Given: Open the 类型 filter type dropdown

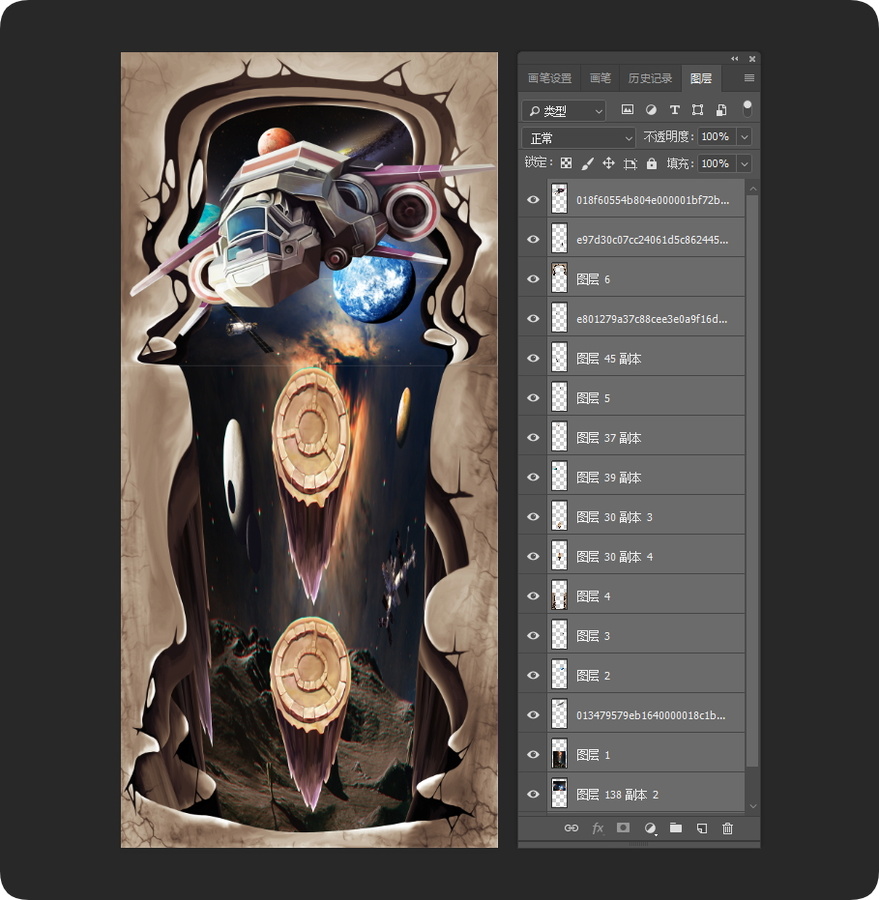Looking at the screenshot, I should (x=564, y=110).
